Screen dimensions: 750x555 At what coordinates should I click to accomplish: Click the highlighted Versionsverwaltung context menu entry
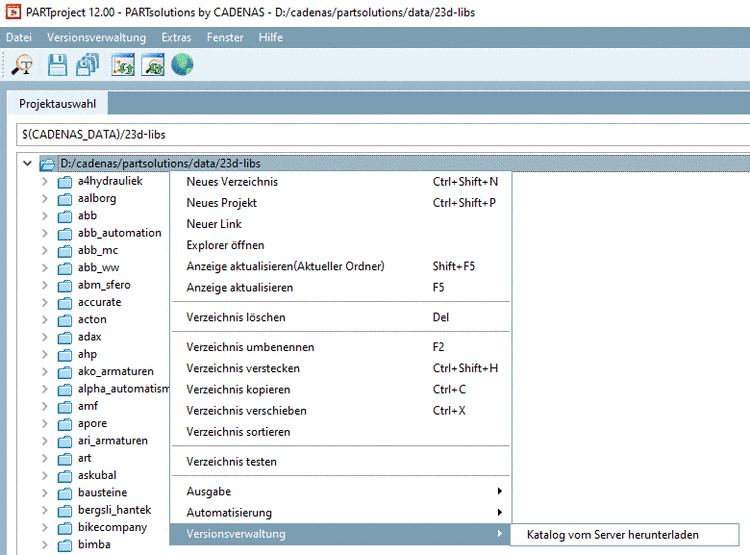point(340,534)
